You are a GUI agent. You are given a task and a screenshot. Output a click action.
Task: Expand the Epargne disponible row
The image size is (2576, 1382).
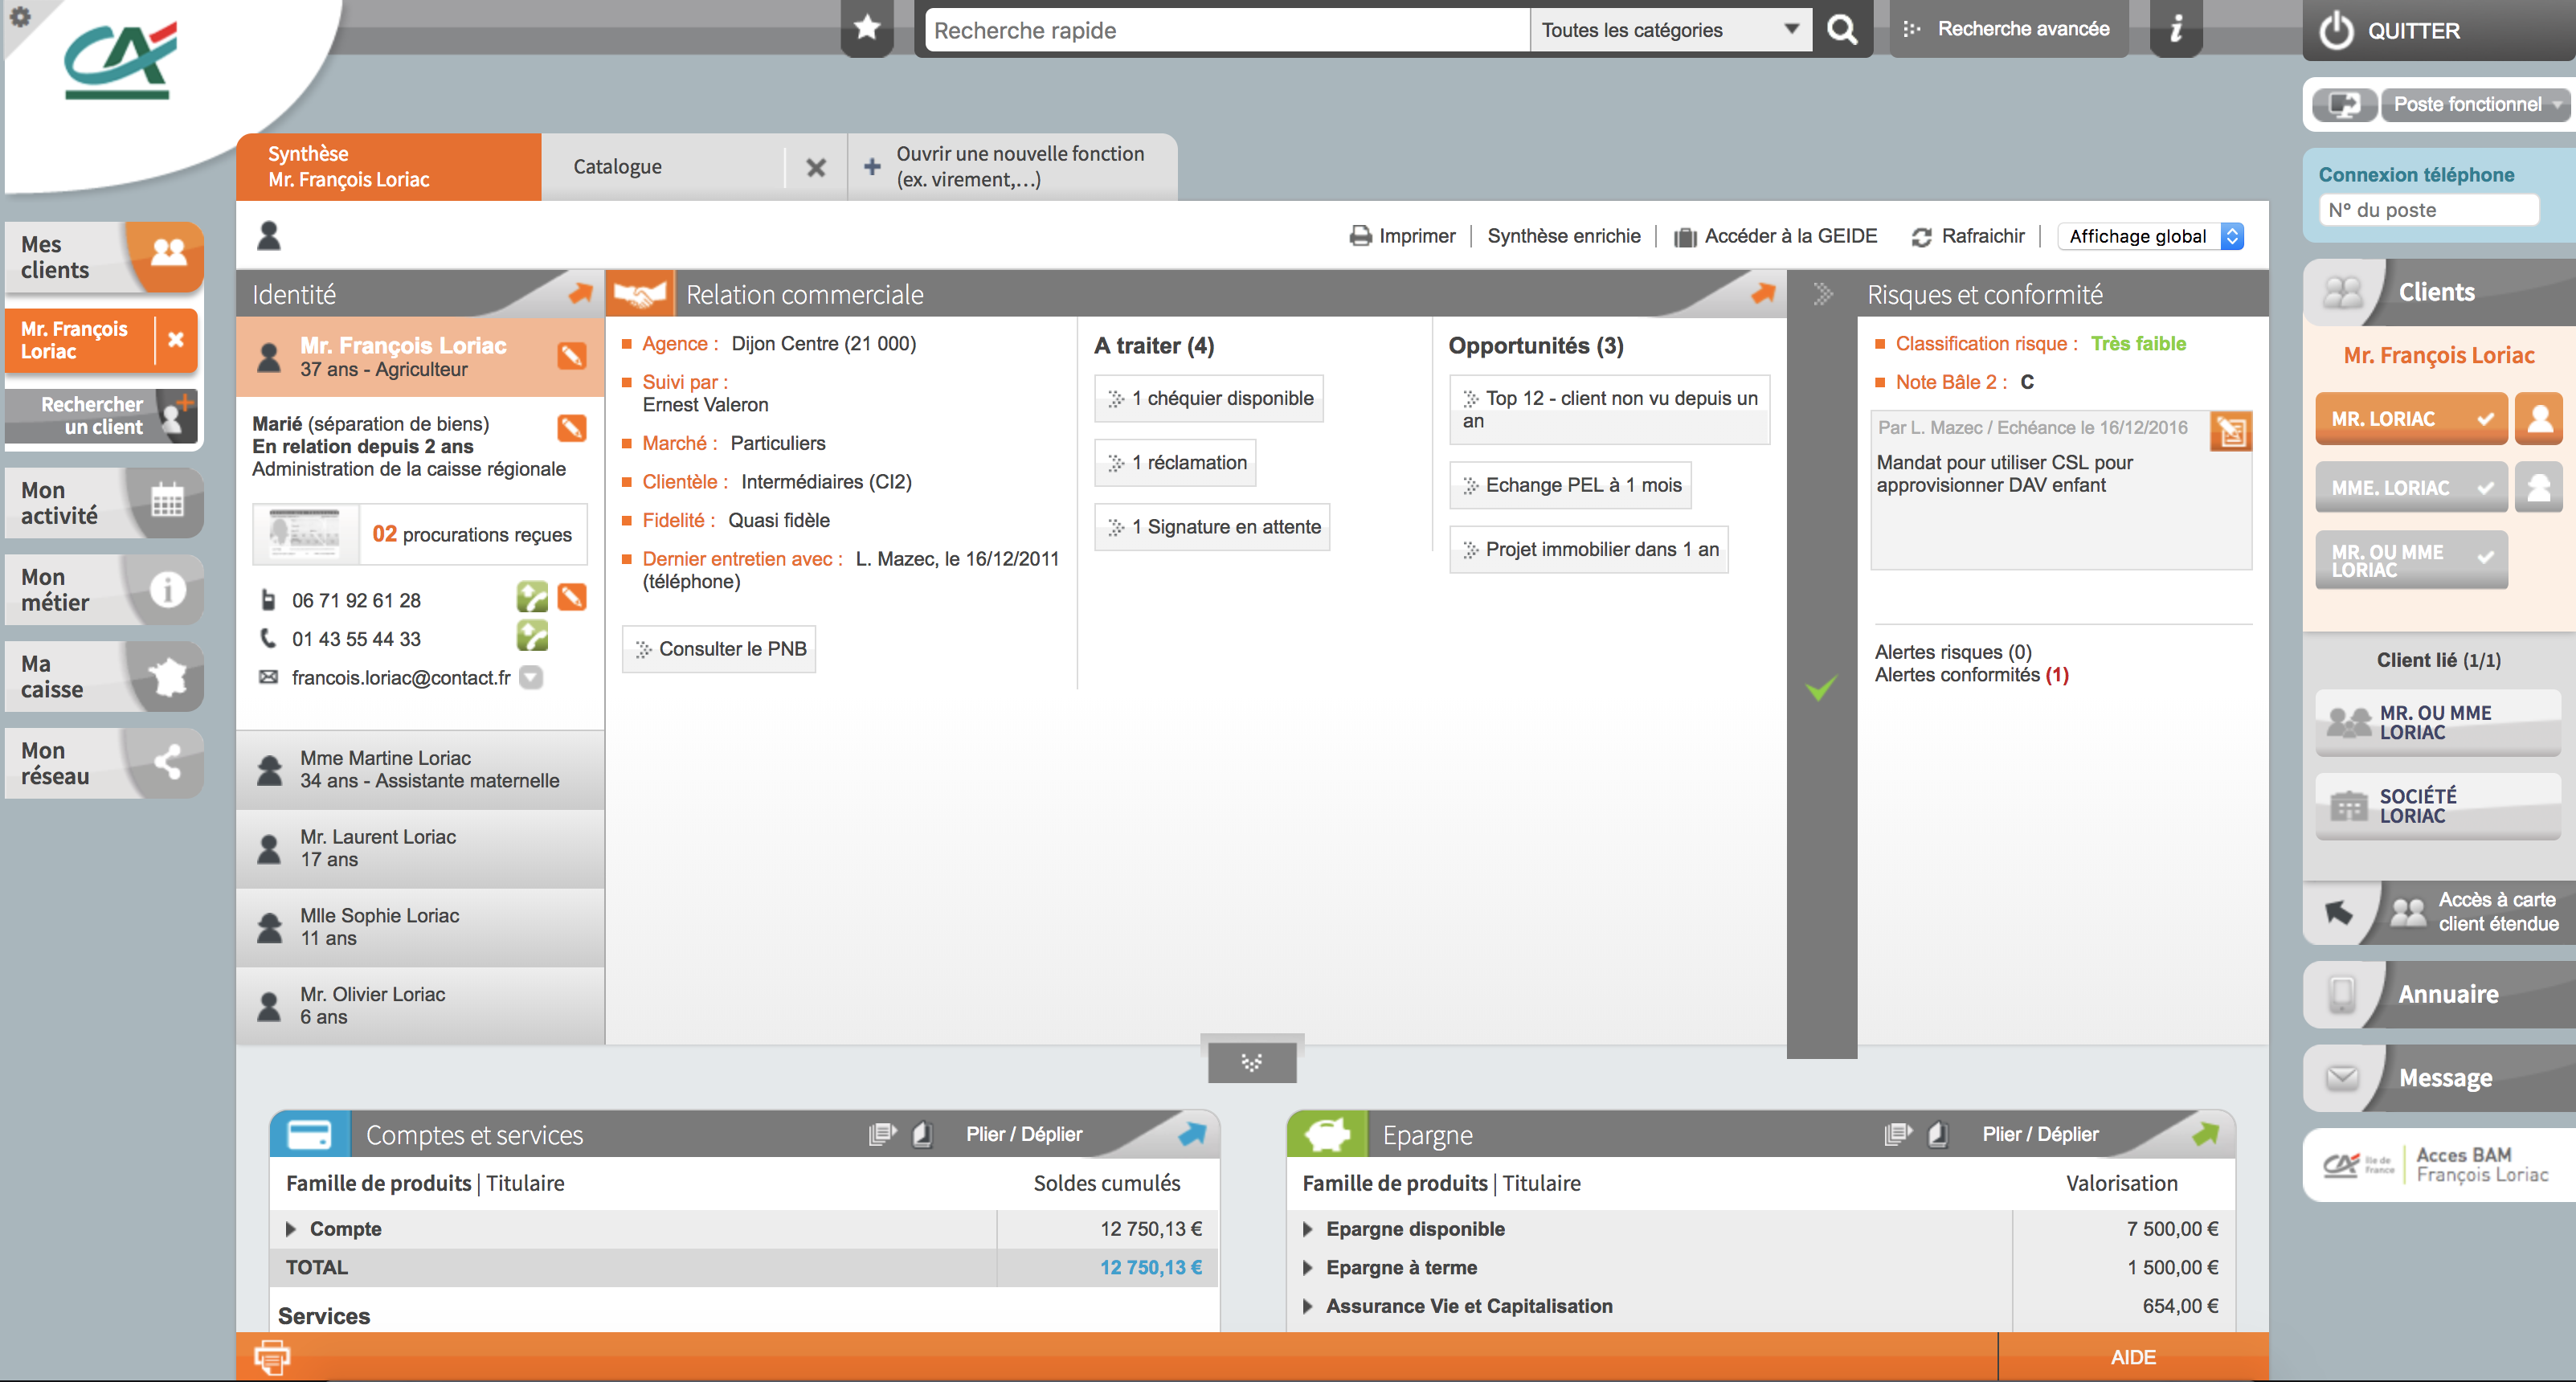[x=1308, y=1229]
